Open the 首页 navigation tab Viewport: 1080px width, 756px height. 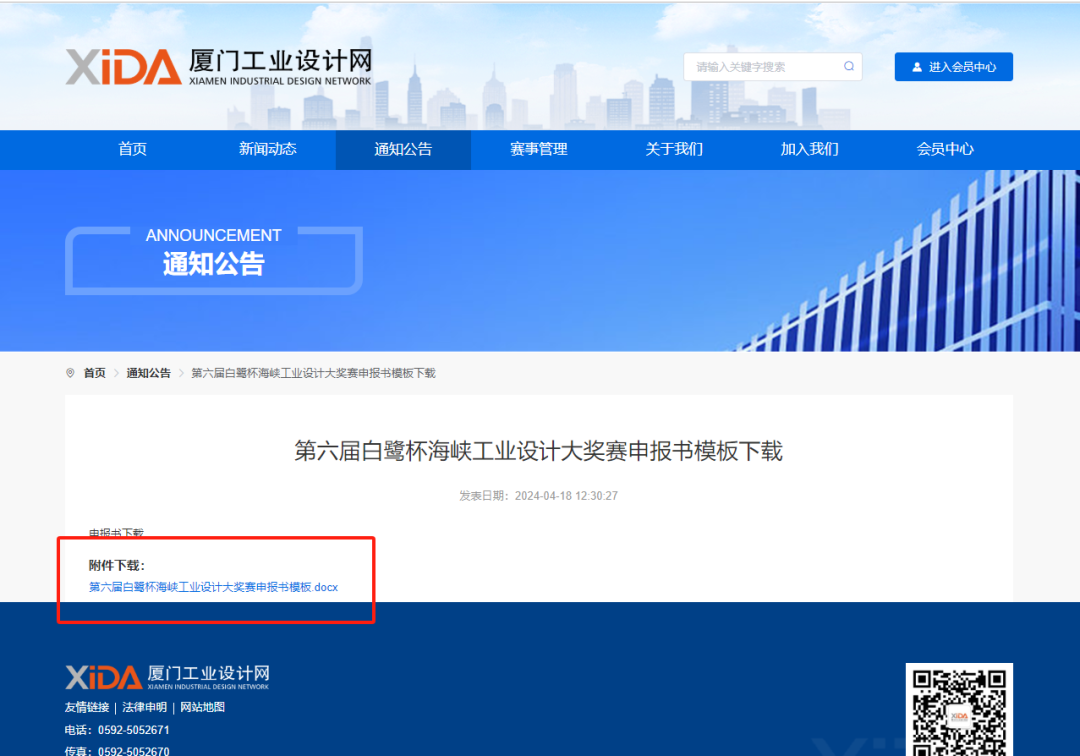point(132,149)
